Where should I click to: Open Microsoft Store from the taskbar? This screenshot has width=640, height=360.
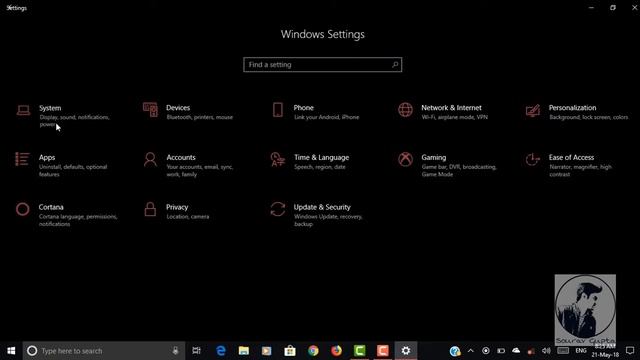(x=290, y=351)
